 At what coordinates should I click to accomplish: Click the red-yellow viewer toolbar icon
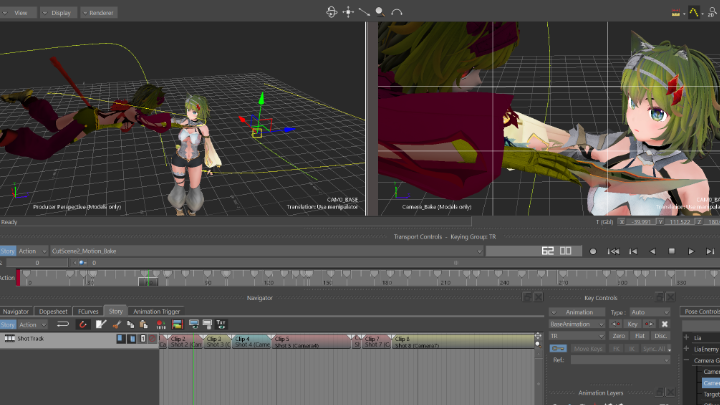675,13
